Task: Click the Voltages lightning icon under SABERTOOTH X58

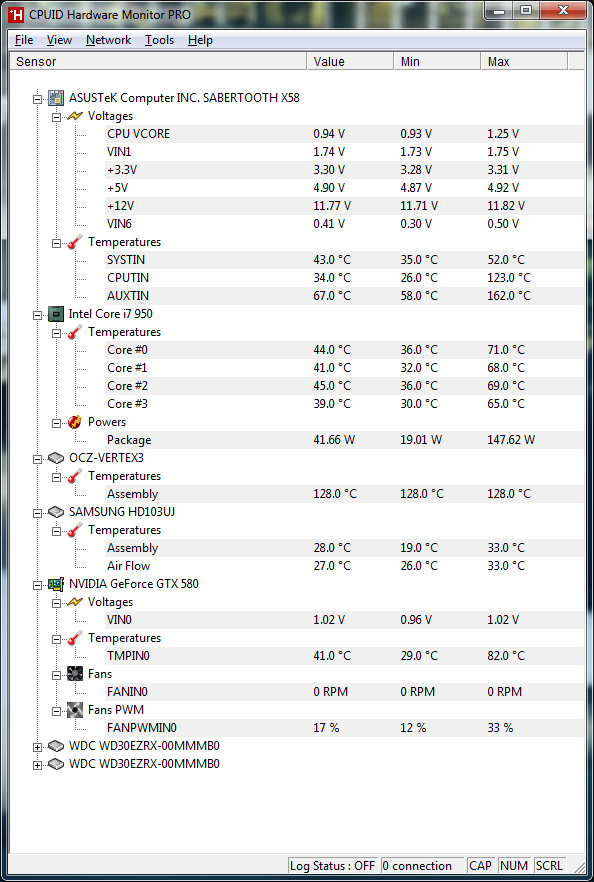Action: pos(75,116)
